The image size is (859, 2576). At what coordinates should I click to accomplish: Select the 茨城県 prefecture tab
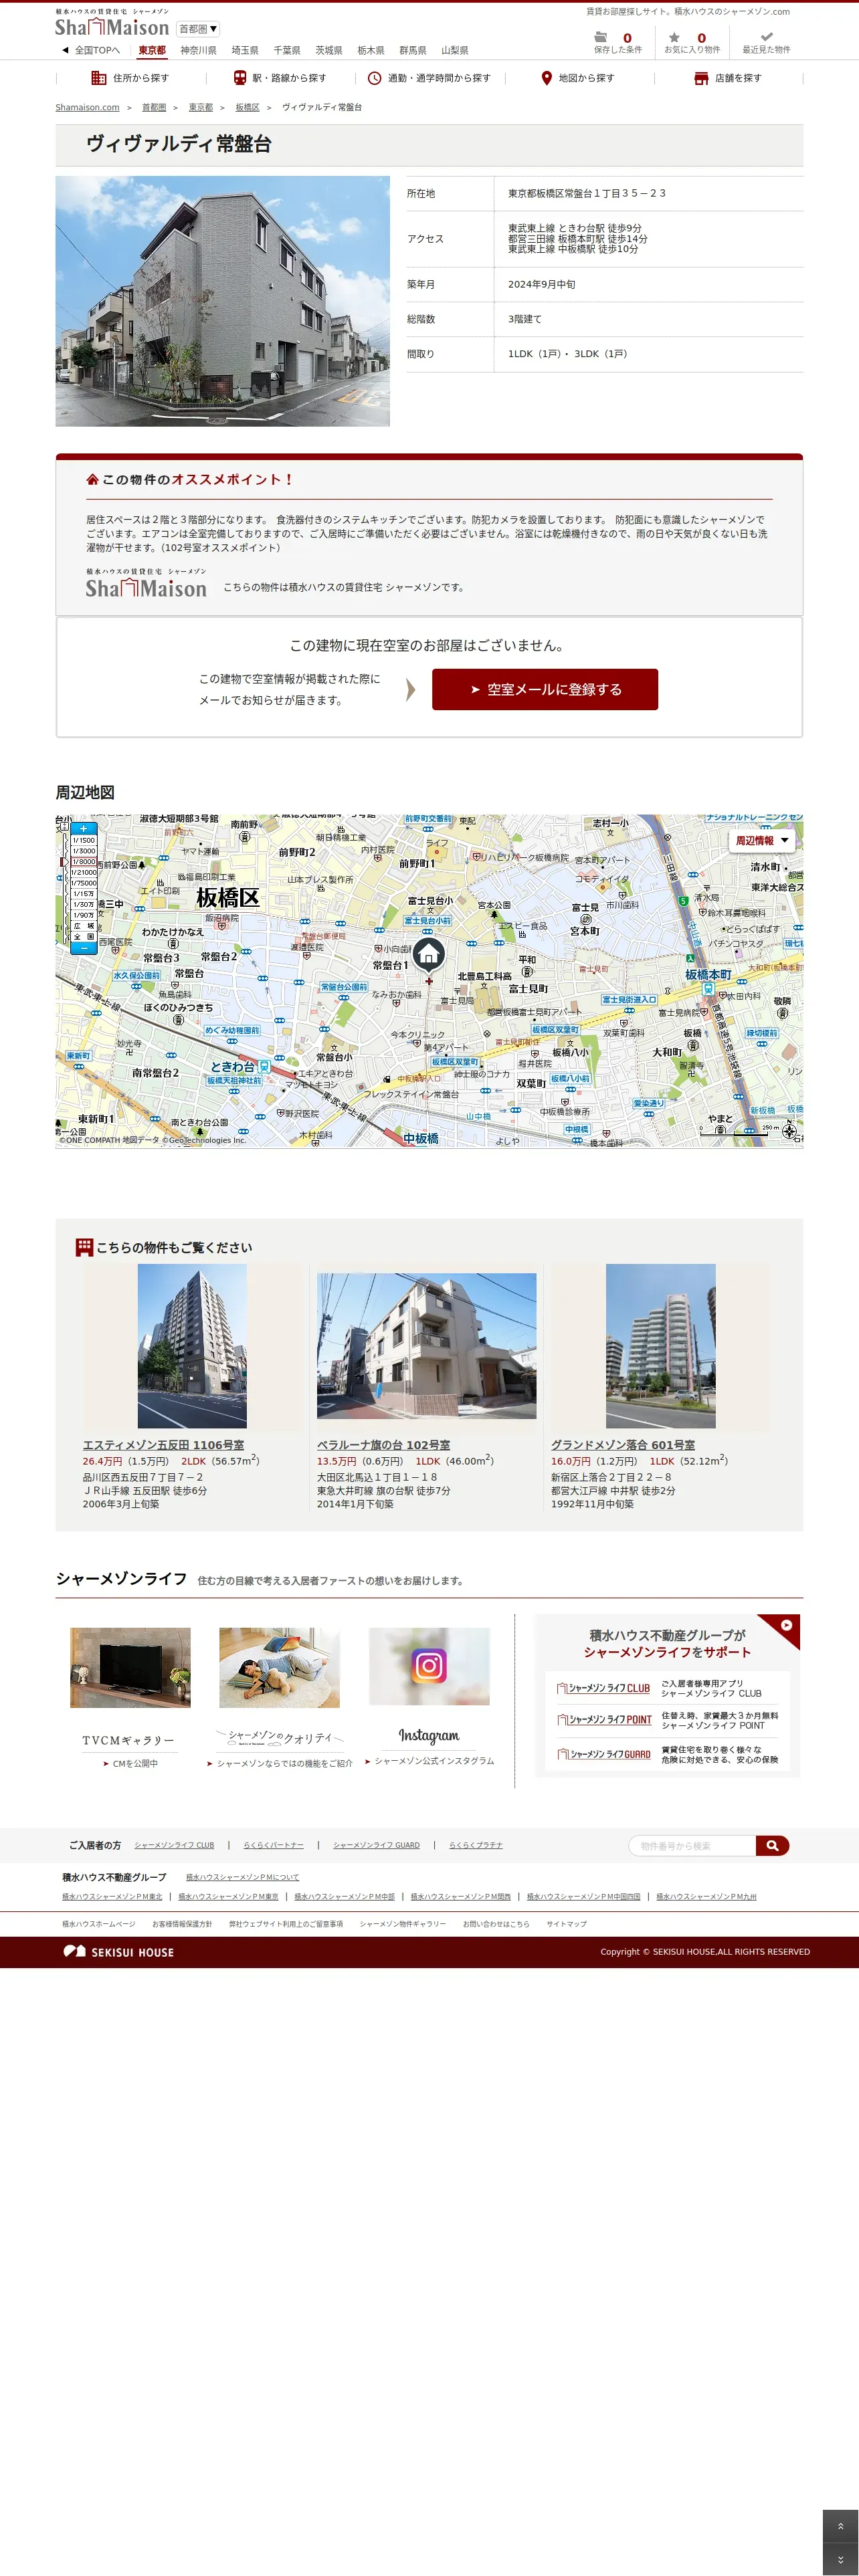pyautogui.click(x=329, y=50)
